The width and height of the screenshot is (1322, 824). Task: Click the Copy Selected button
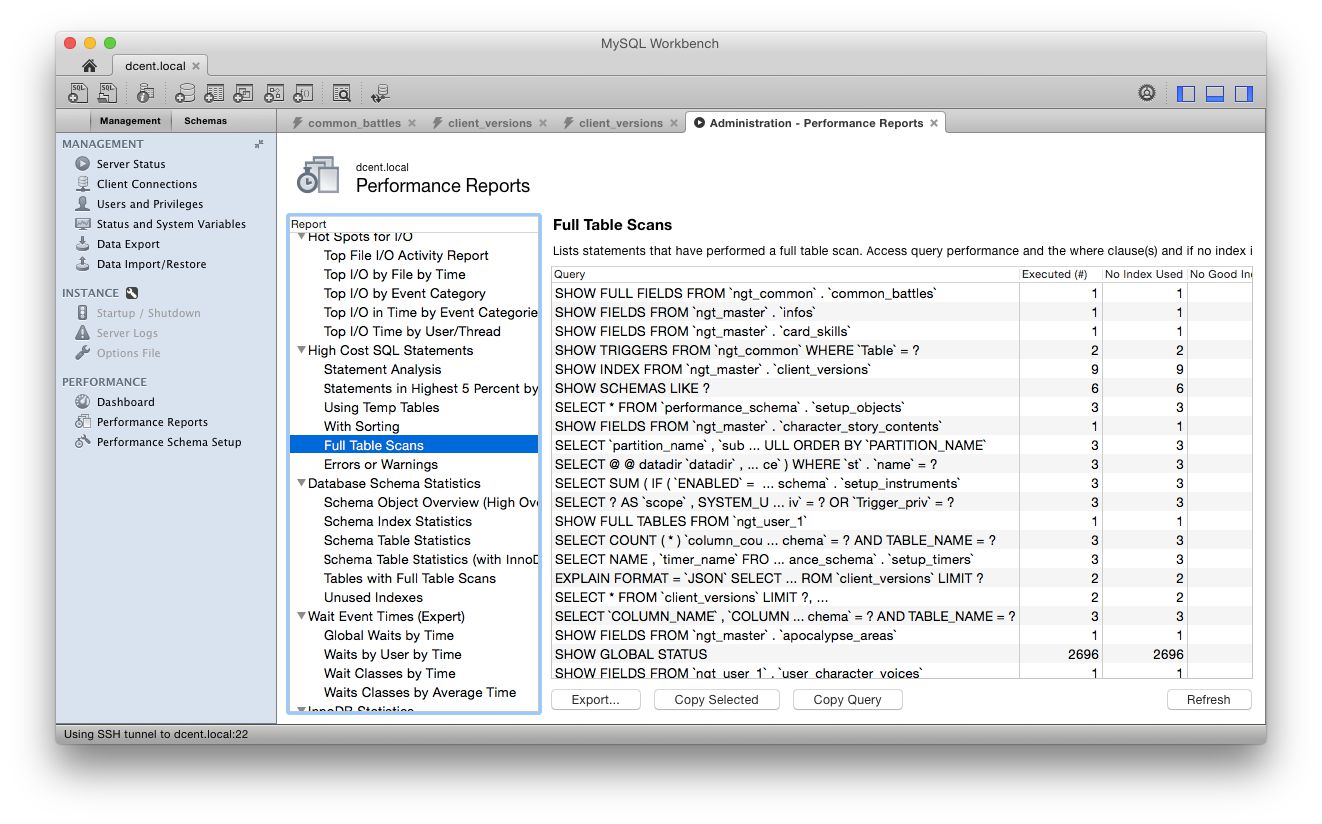(716, 700)
